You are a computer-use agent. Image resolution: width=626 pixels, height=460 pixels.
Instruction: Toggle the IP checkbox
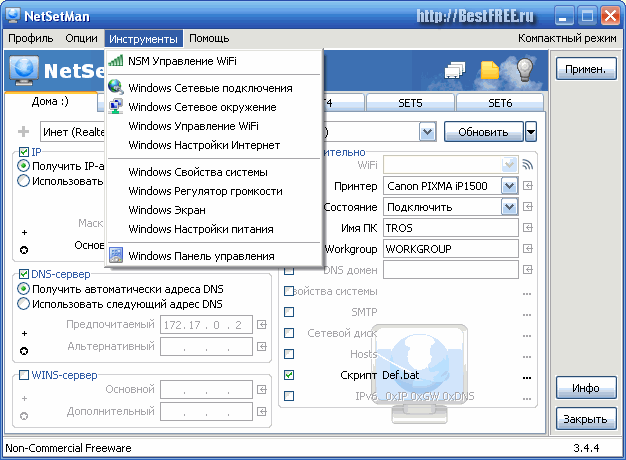coord(24,152)
